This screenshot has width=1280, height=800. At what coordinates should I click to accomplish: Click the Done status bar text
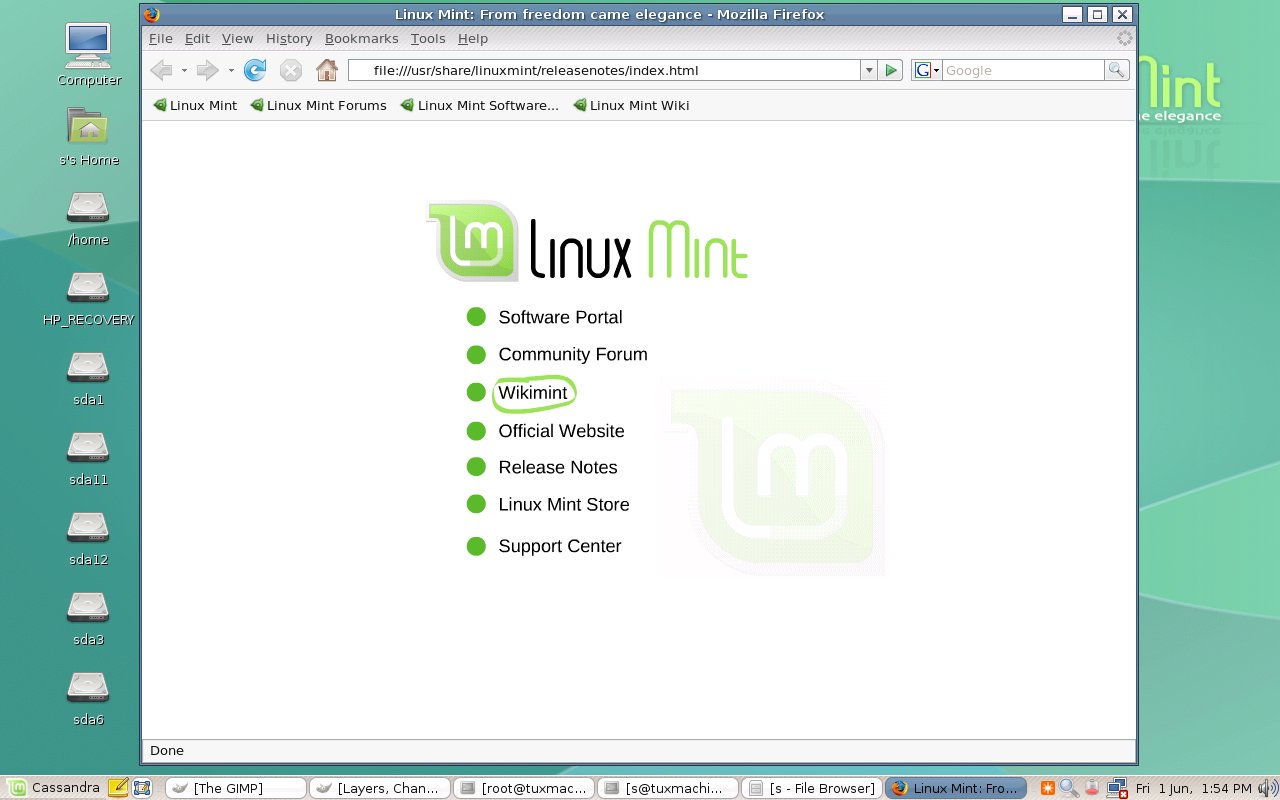point(167,750)
